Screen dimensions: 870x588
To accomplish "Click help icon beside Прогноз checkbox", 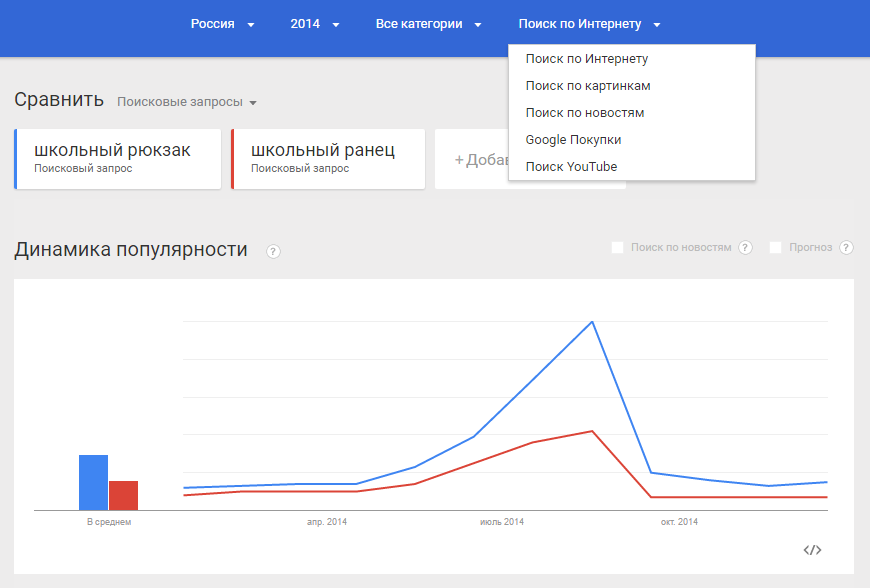I will (x=846, y=248).
